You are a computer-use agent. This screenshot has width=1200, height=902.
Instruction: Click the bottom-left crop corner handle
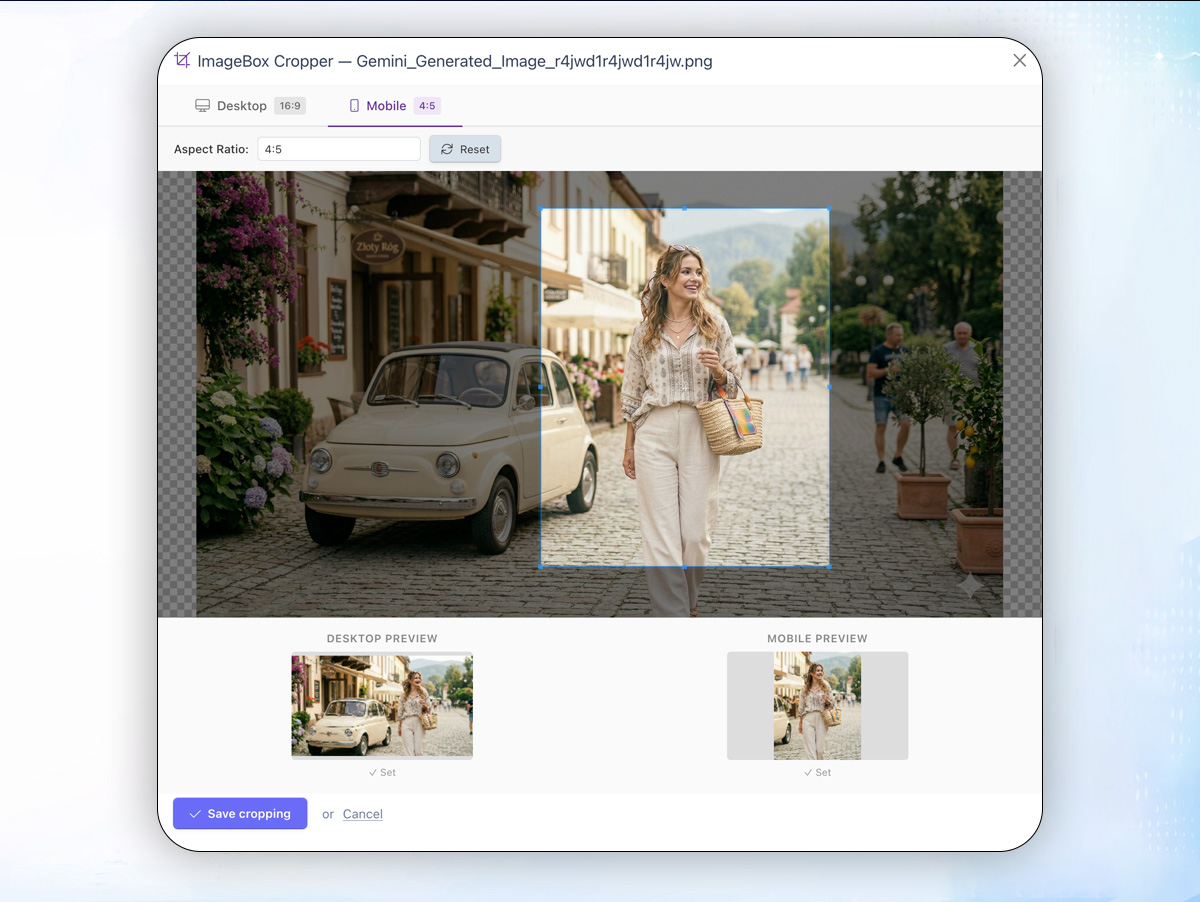click(x=541, y=567)
